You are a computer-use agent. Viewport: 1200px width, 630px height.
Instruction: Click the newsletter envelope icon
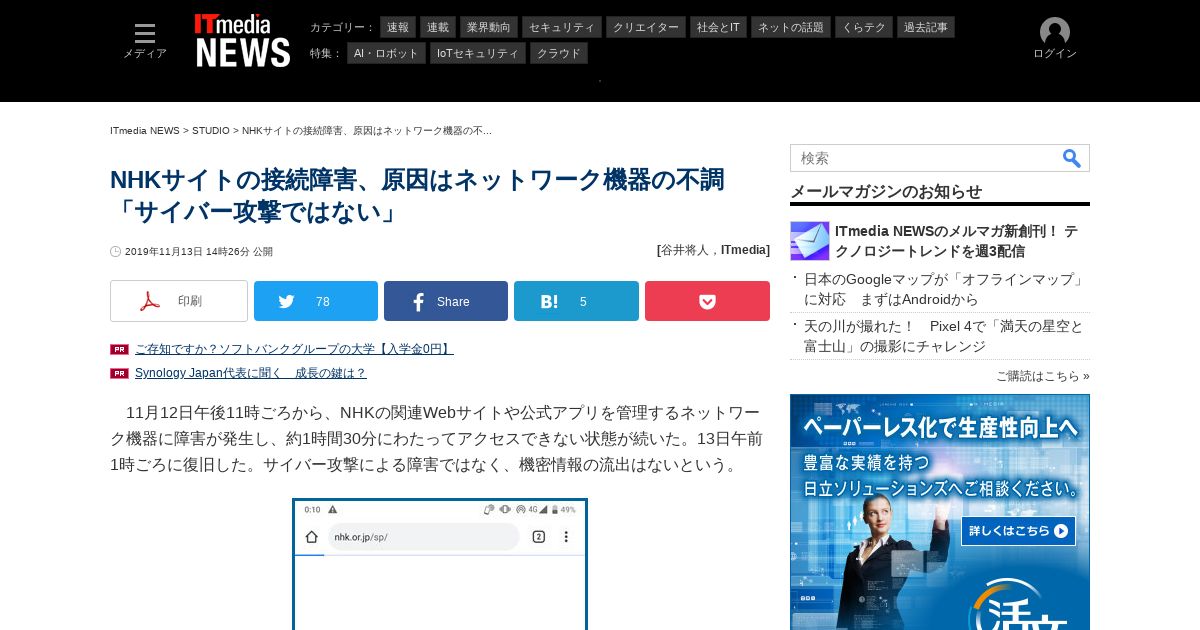(x=810, y=241)
